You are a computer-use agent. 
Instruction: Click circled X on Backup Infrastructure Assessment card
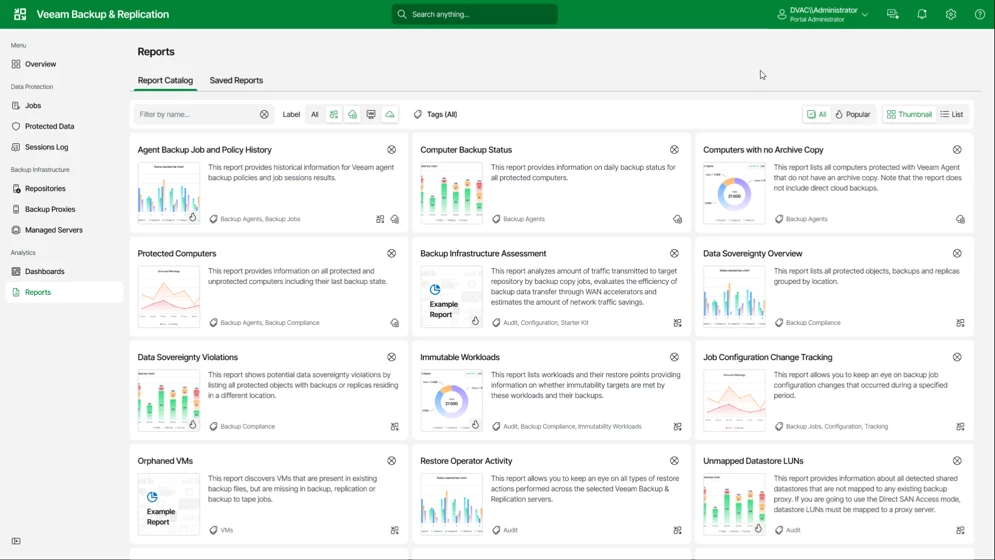[674, 253]
